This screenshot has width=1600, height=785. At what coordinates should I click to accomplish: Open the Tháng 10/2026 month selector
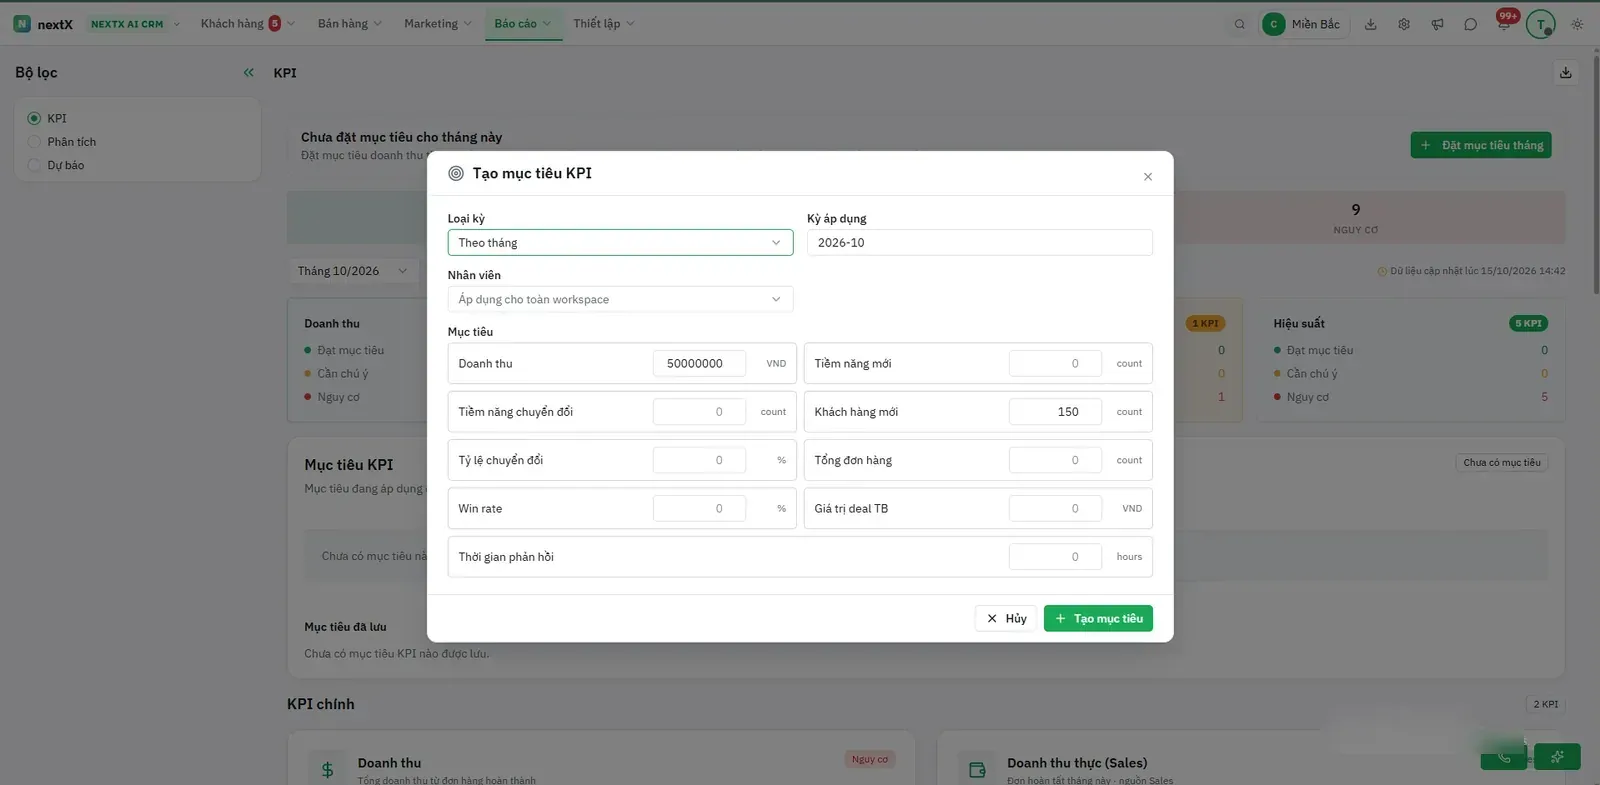point(352,271)
